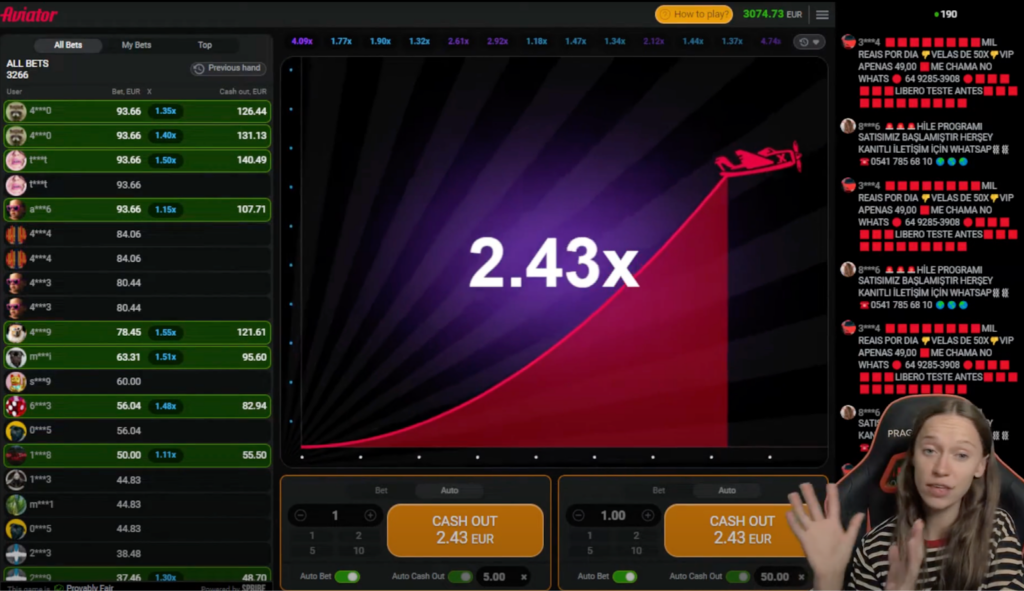Click the Previous hand clock icon

(x=199, y=69)
